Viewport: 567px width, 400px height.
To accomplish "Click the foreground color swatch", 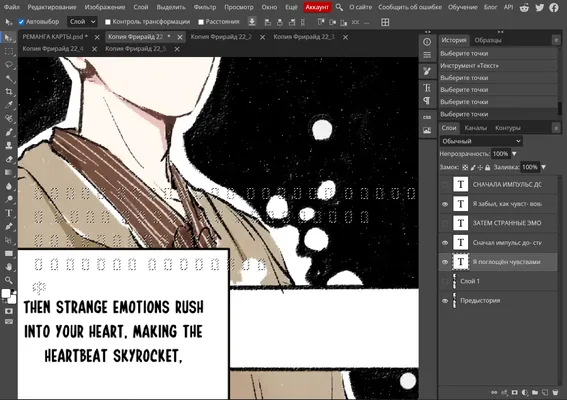I will point(6,293).
